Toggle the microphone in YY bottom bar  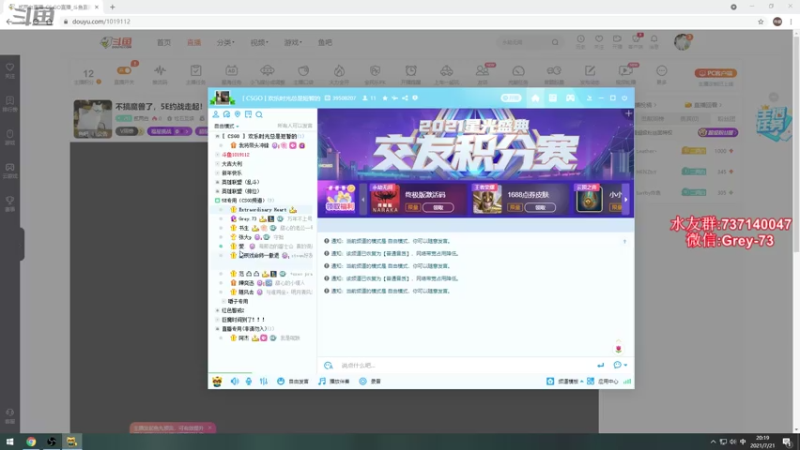(x=248, y=381)
